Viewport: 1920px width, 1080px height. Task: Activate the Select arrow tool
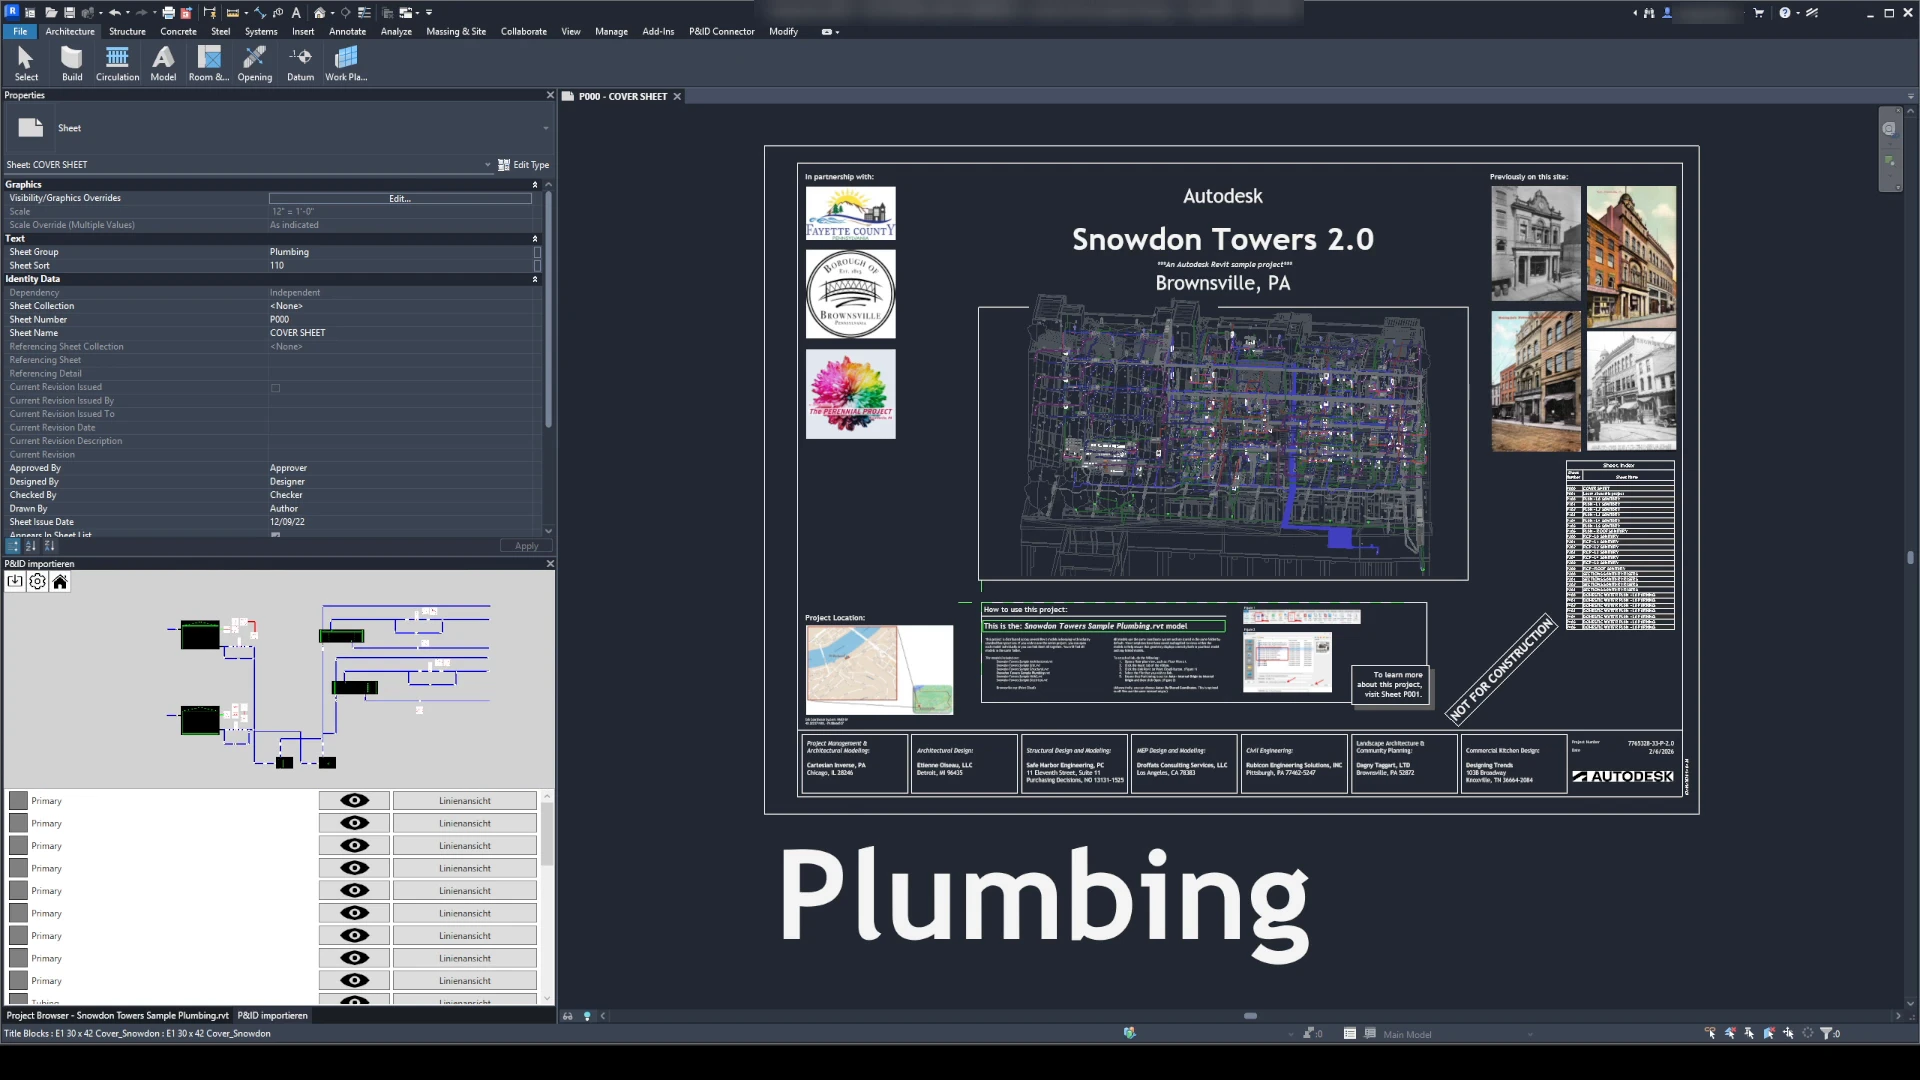coord(26,64)
